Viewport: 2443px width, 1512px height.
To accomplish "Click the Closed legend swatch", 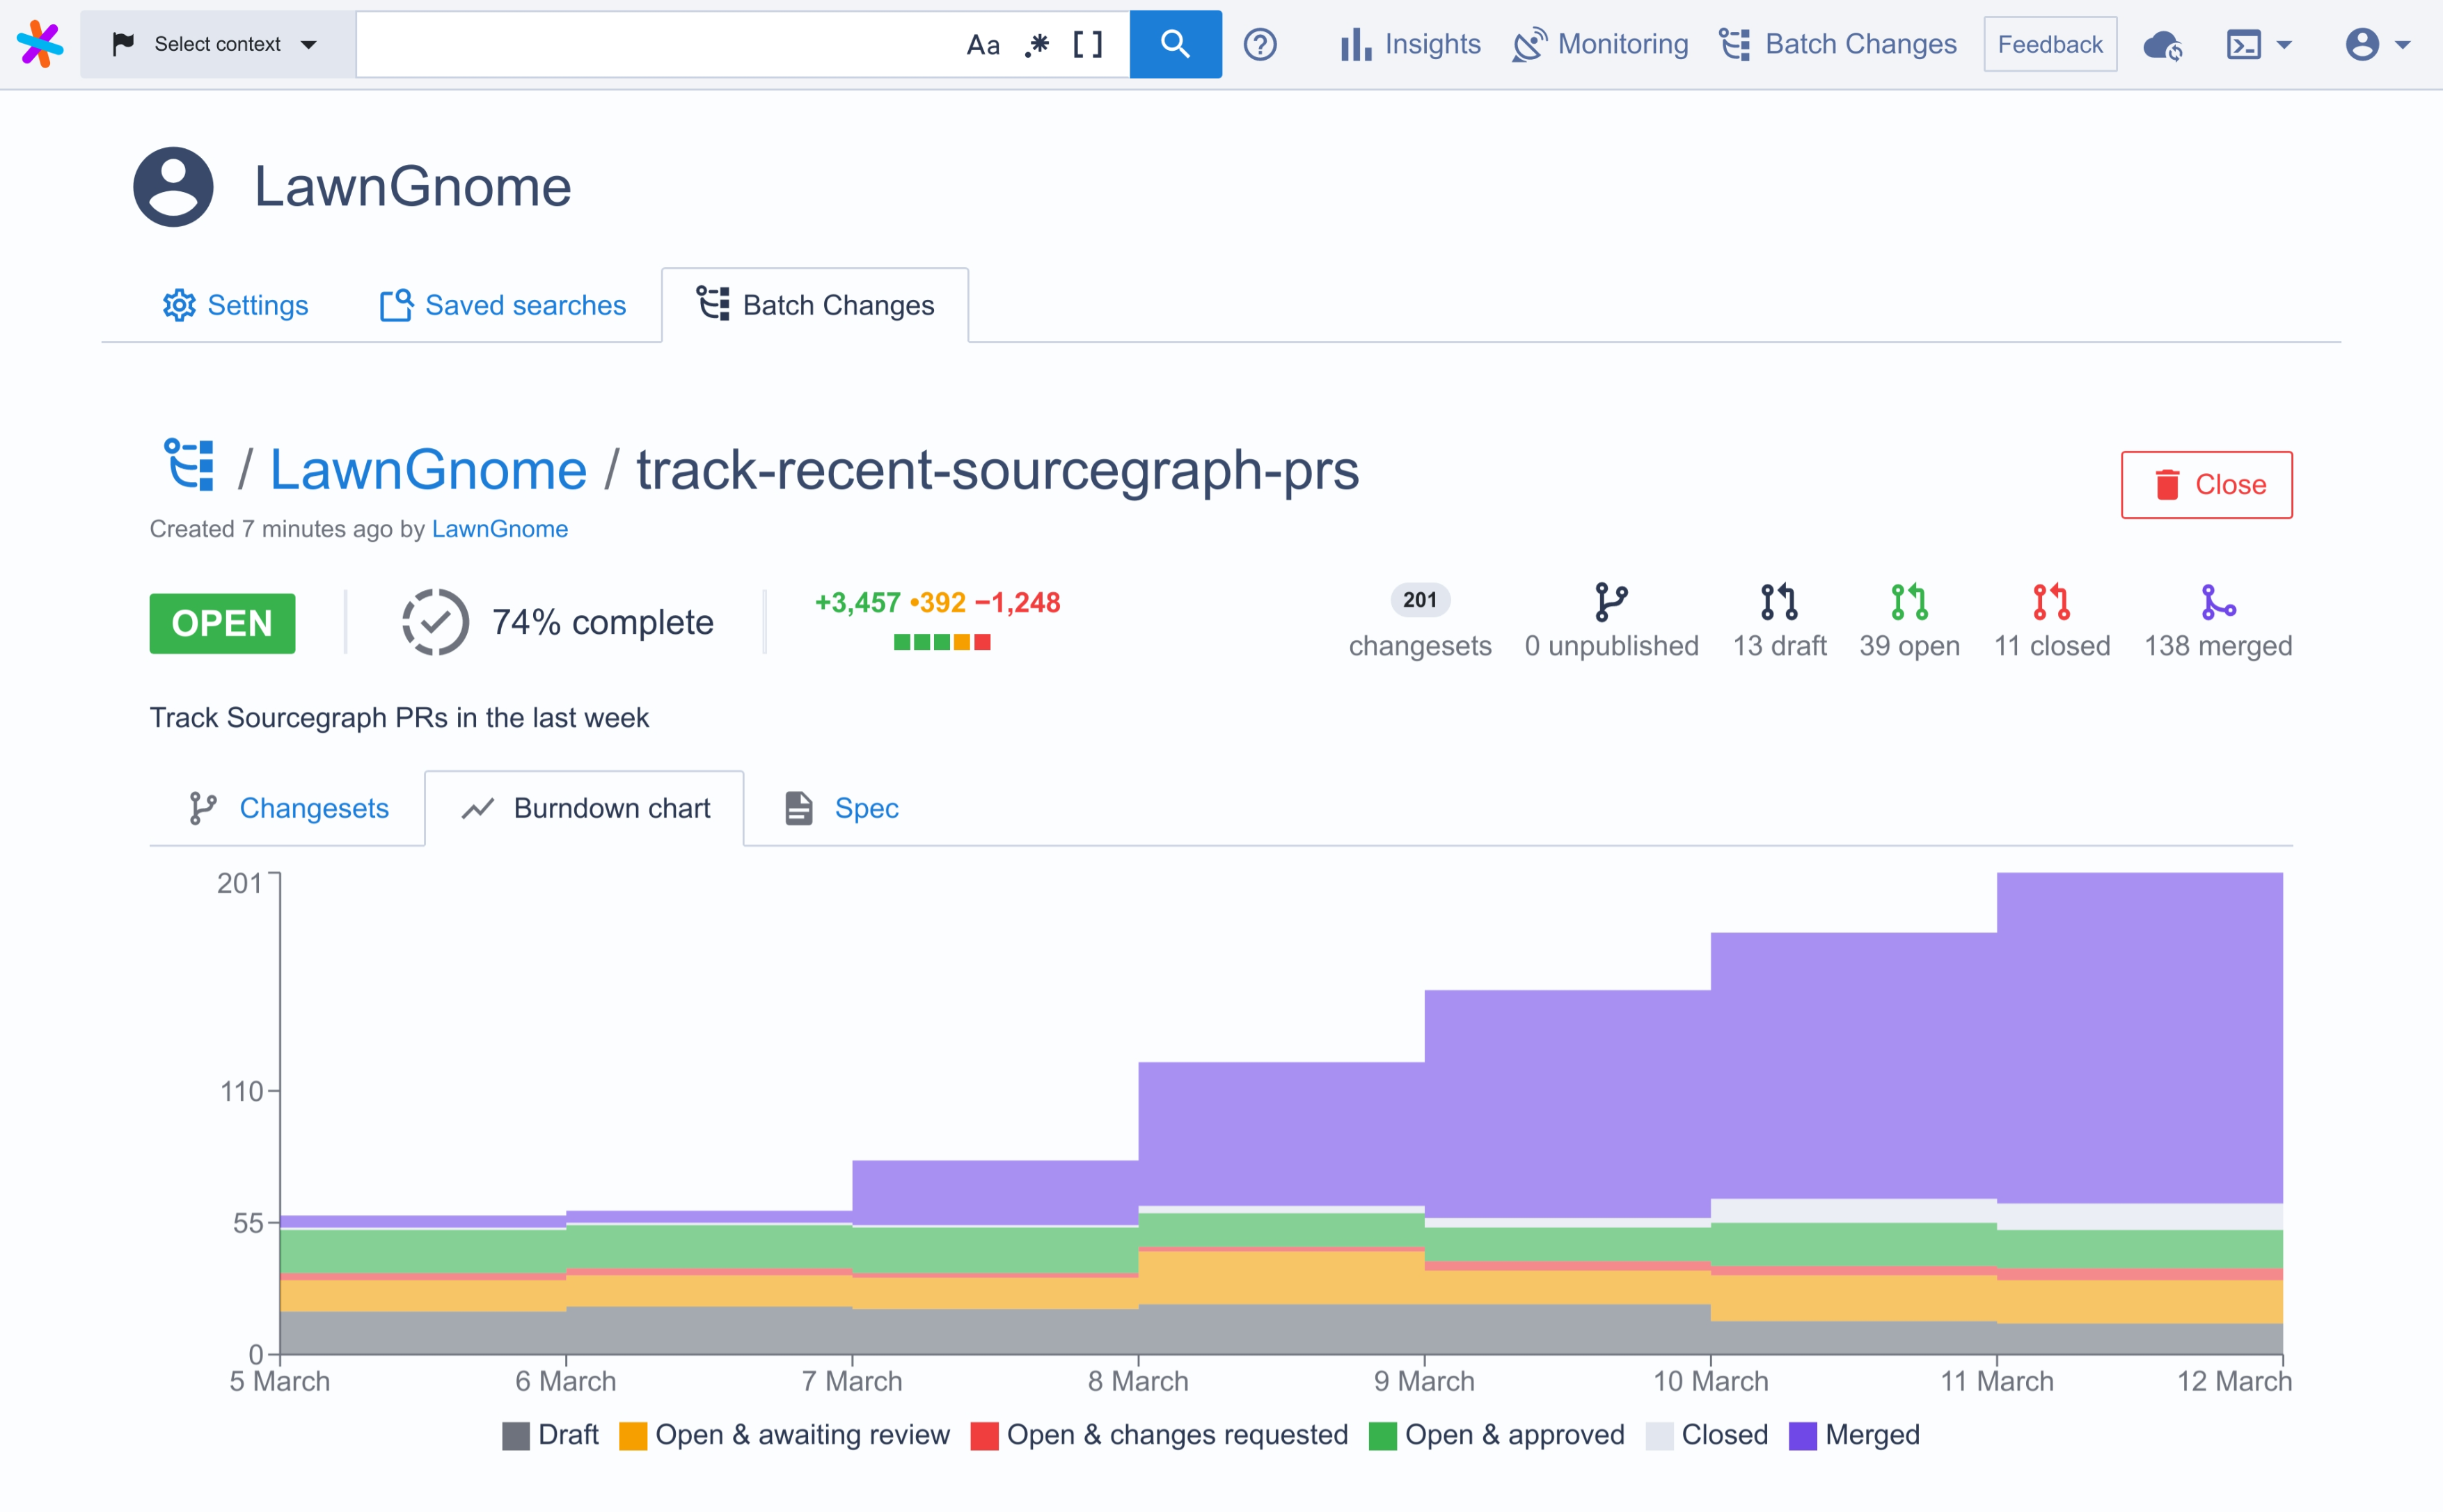I will pos(1659,1436).
